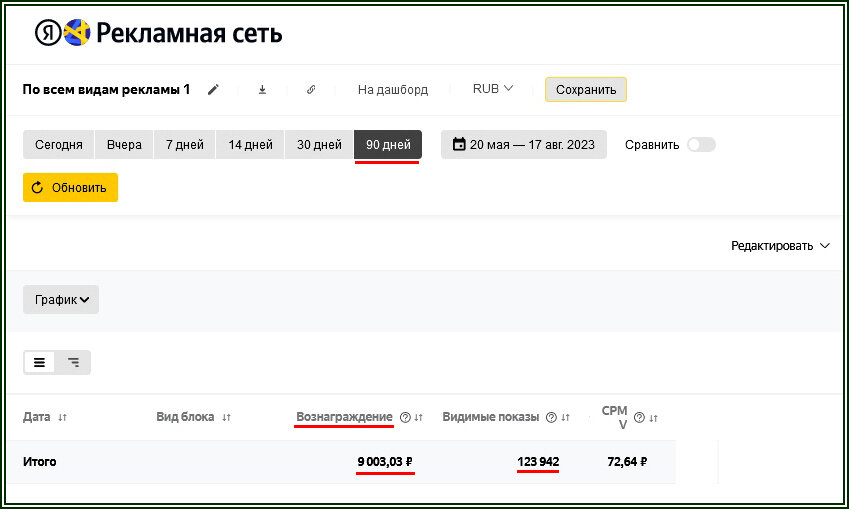
Task: Click the Вид блока column header
Action: point(185,417)
